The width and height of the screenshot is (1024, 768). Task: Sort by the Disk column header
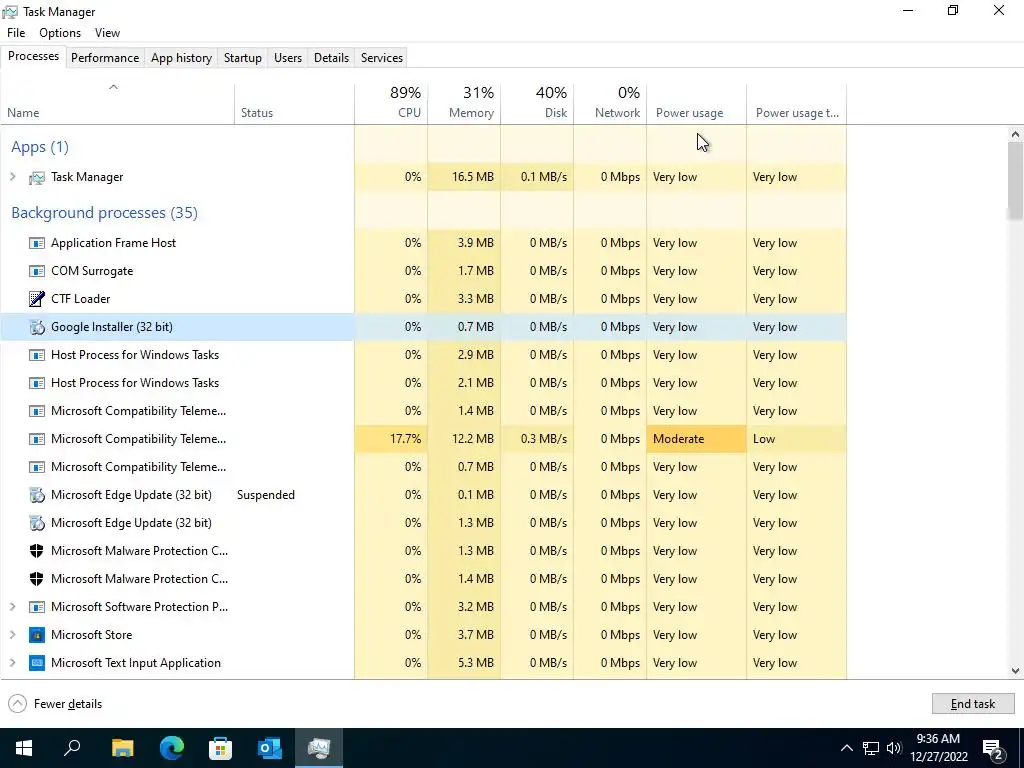point(537,104)
